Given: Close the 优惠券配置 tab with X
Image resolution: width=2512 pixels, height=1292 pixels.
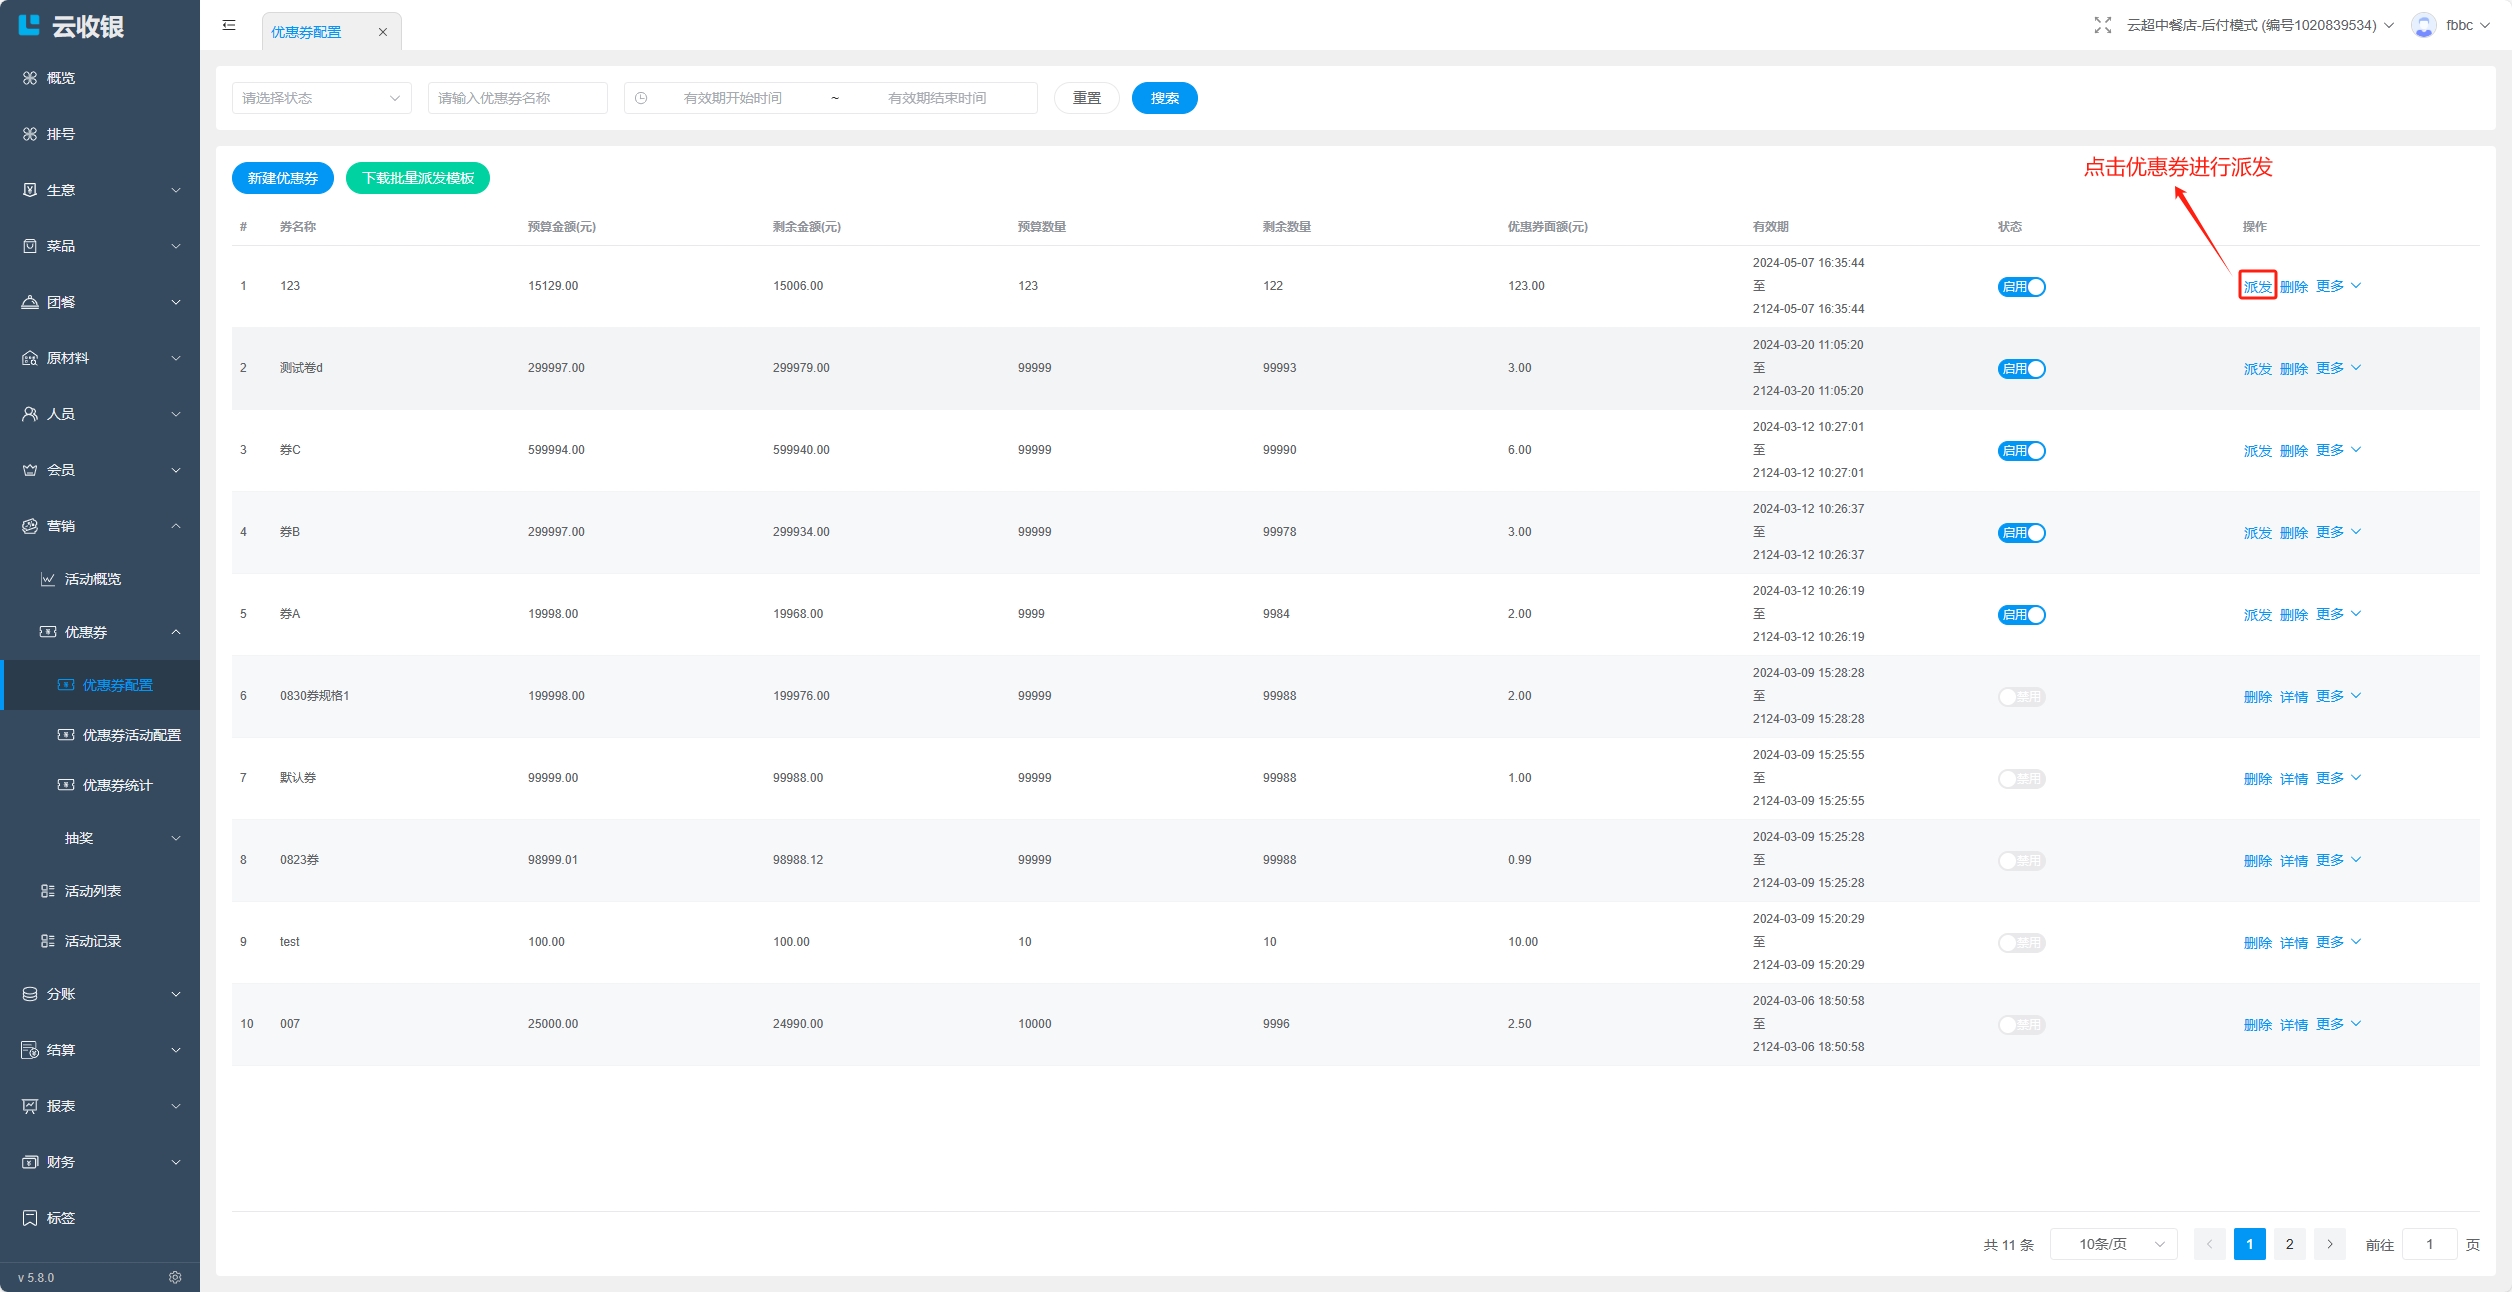Looking at the screenshot, I should click(x=382, y=32).
